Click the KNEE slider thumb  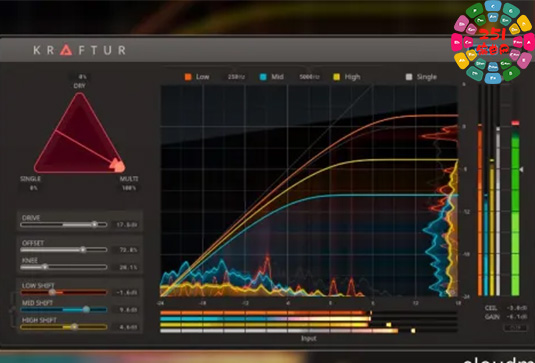[x=44, y=267]
